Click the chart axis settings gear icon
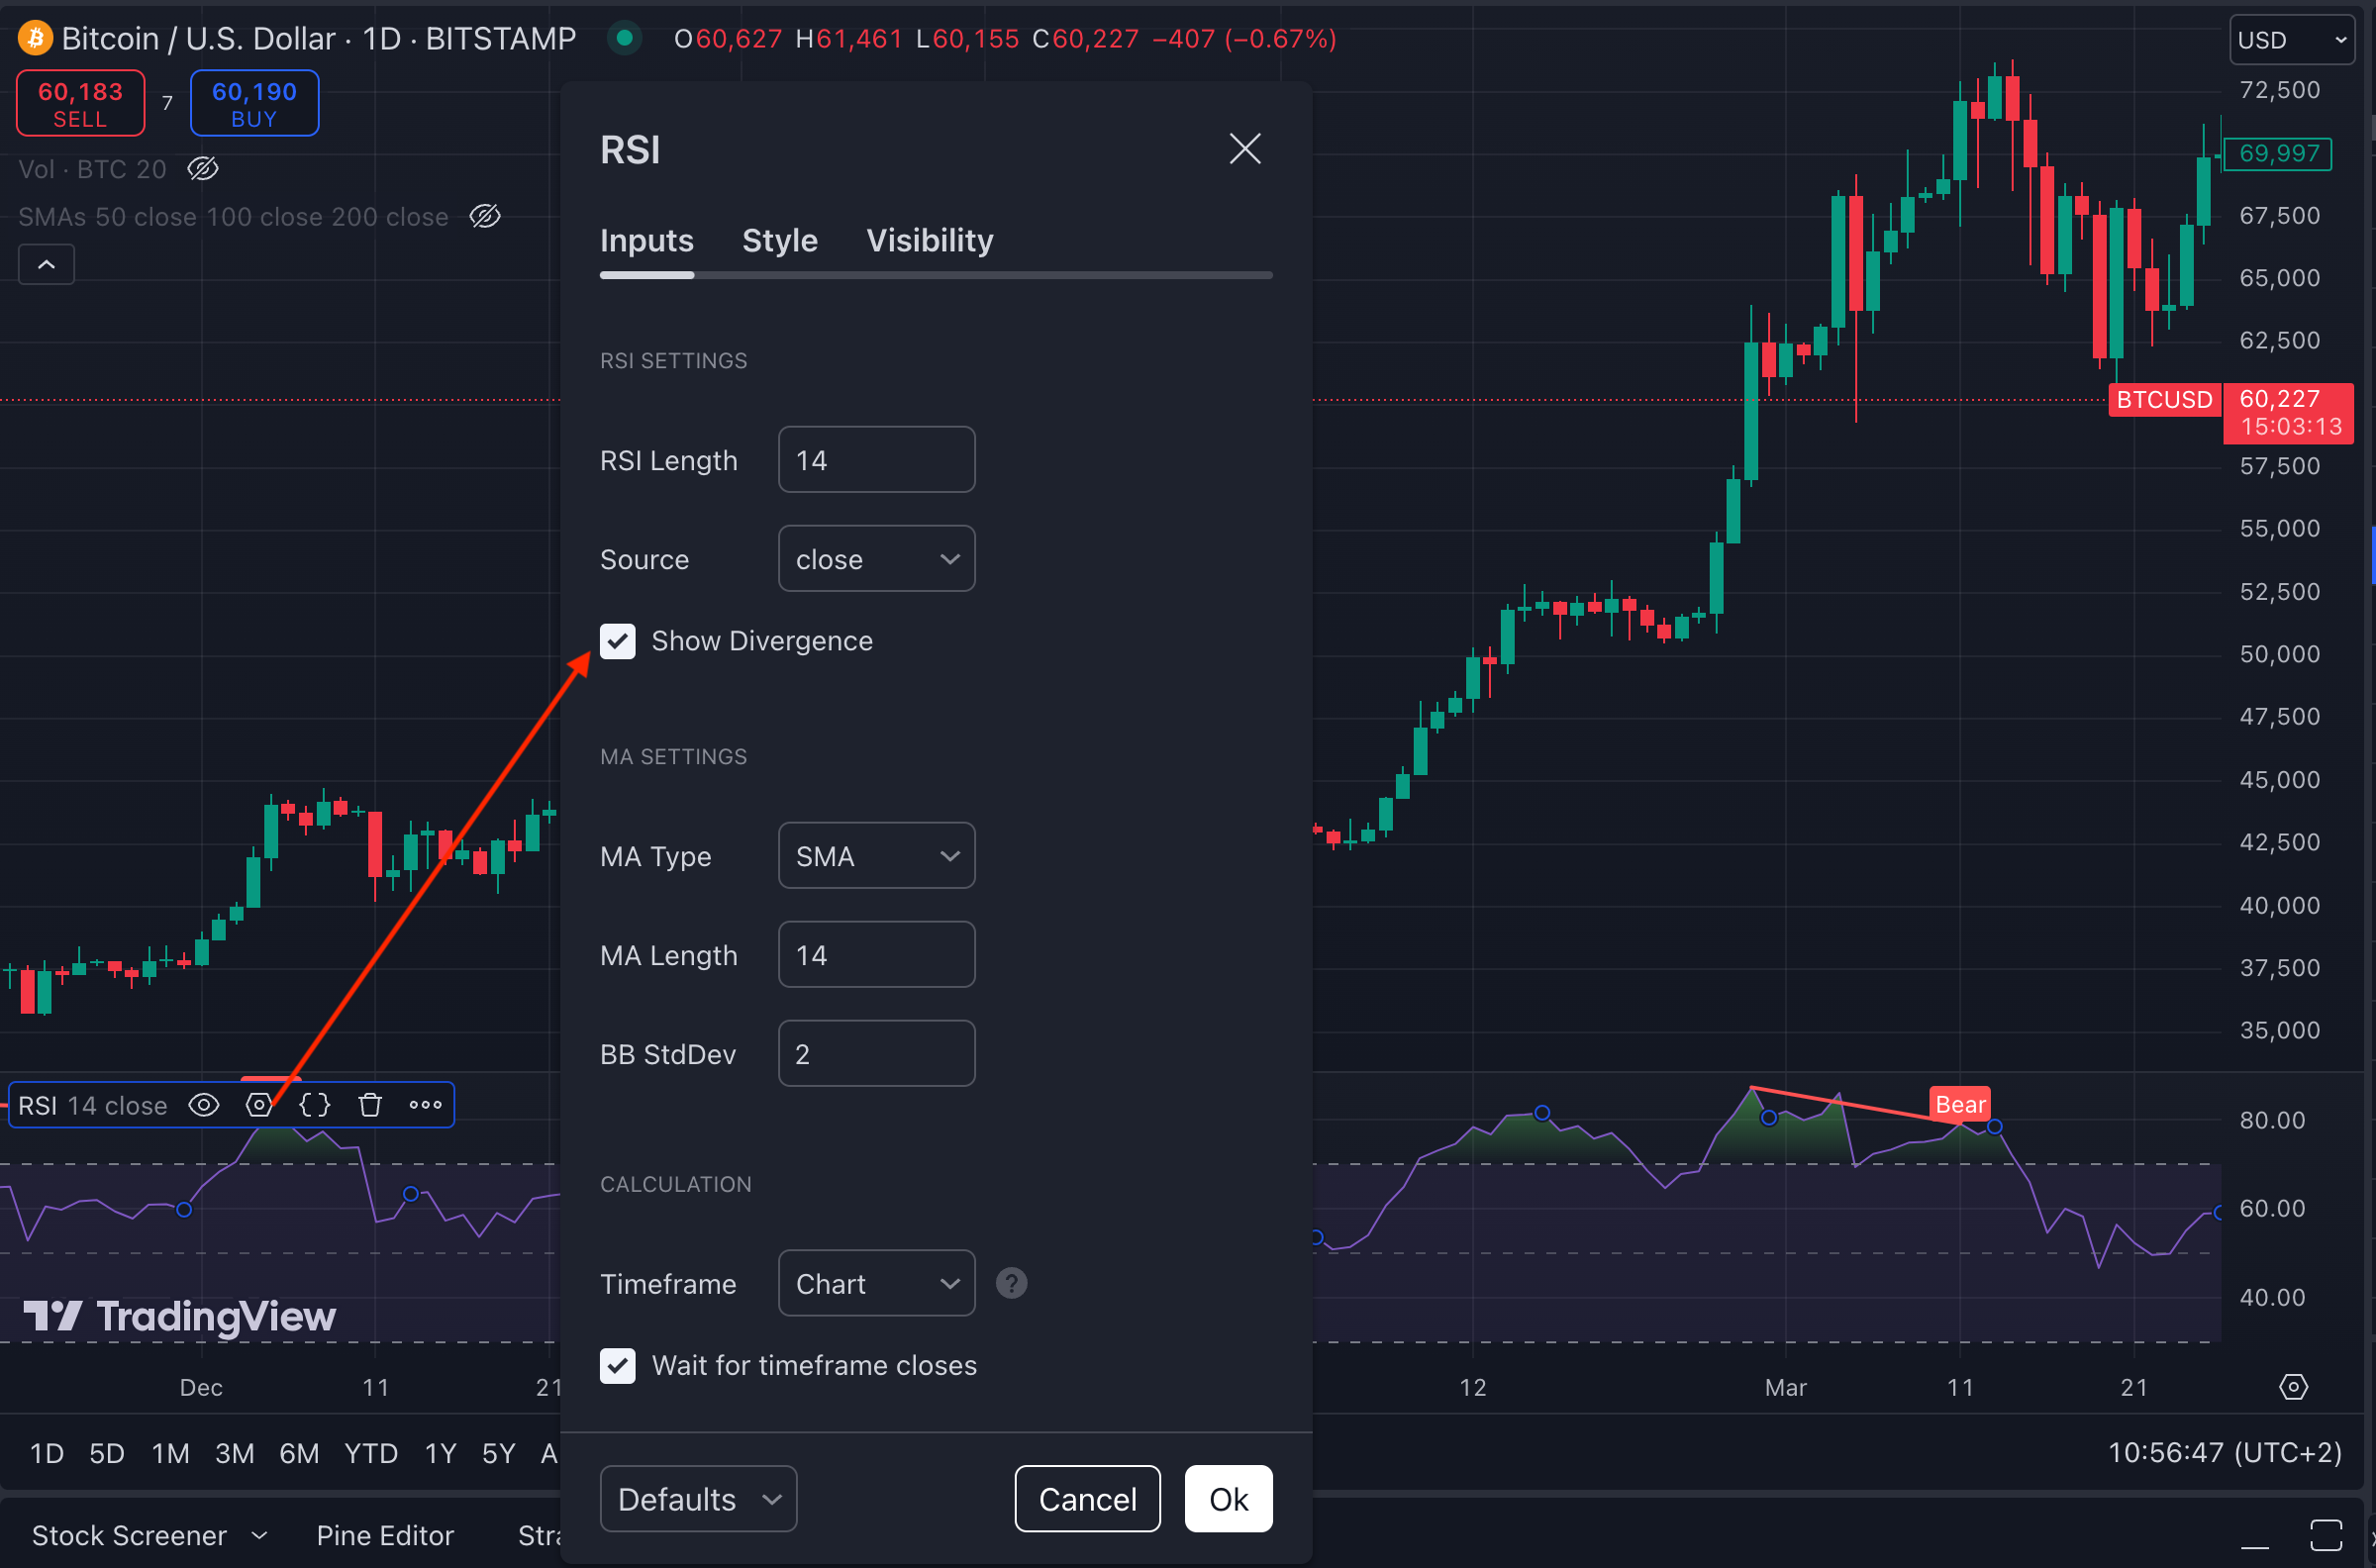2376x1568 pixels. [2293, 1387]
